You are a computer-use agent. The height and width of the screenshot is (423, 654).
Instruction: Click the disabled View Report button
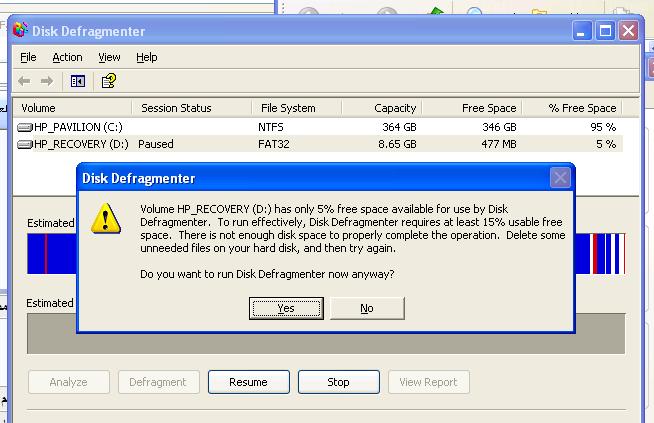tap(429, 382)
